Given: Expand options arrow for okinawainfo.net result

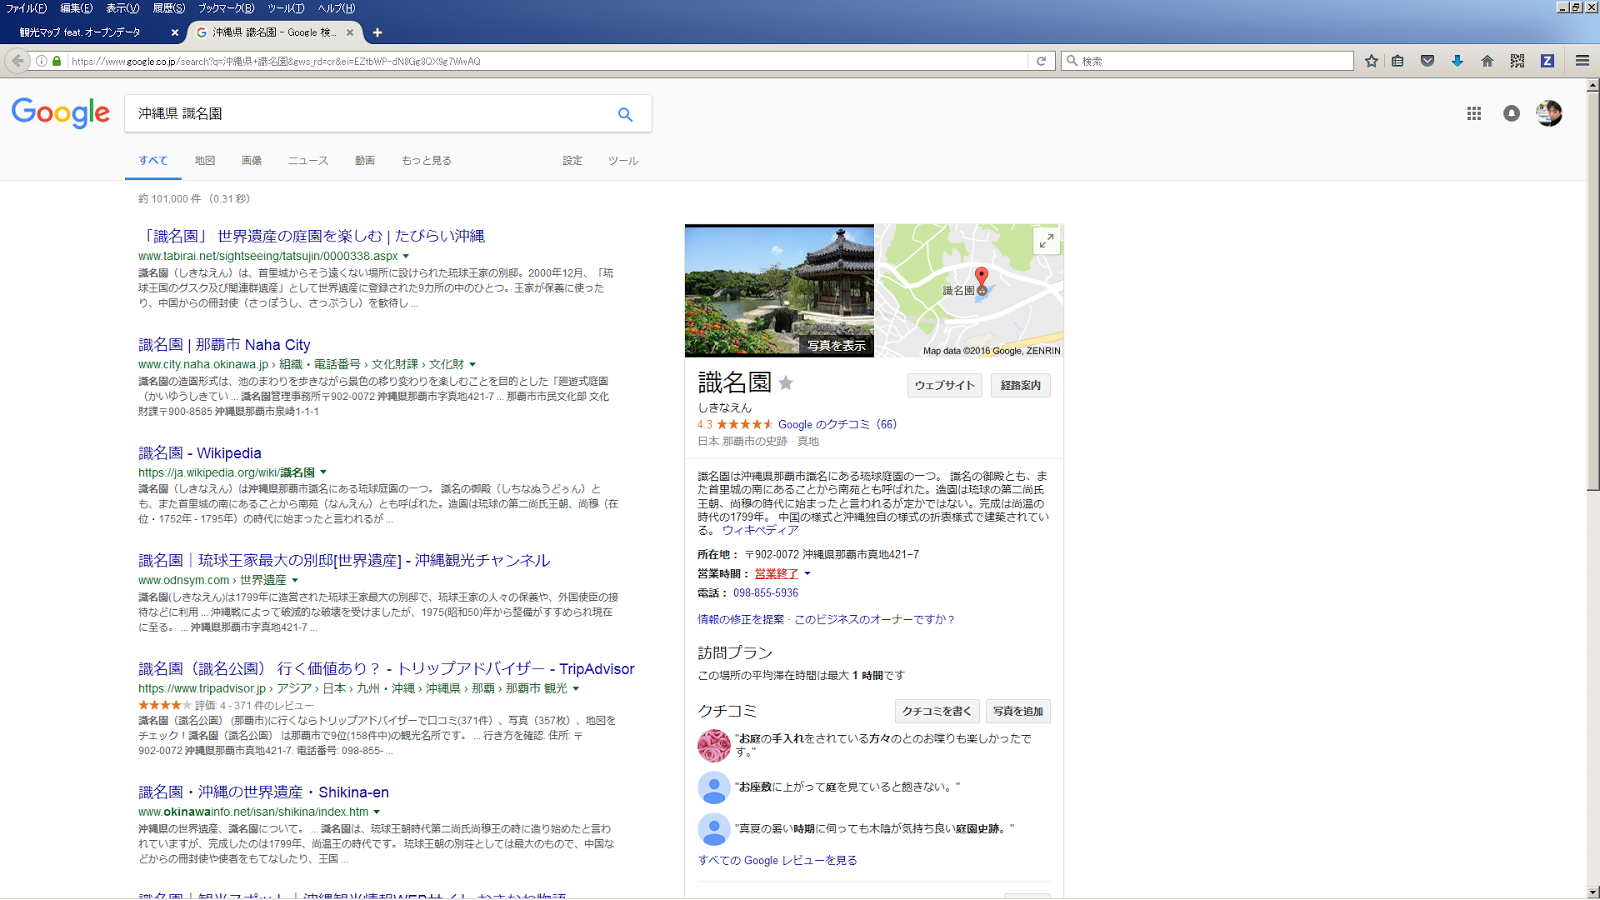Looking at the screenshot, I should (377, 812).
